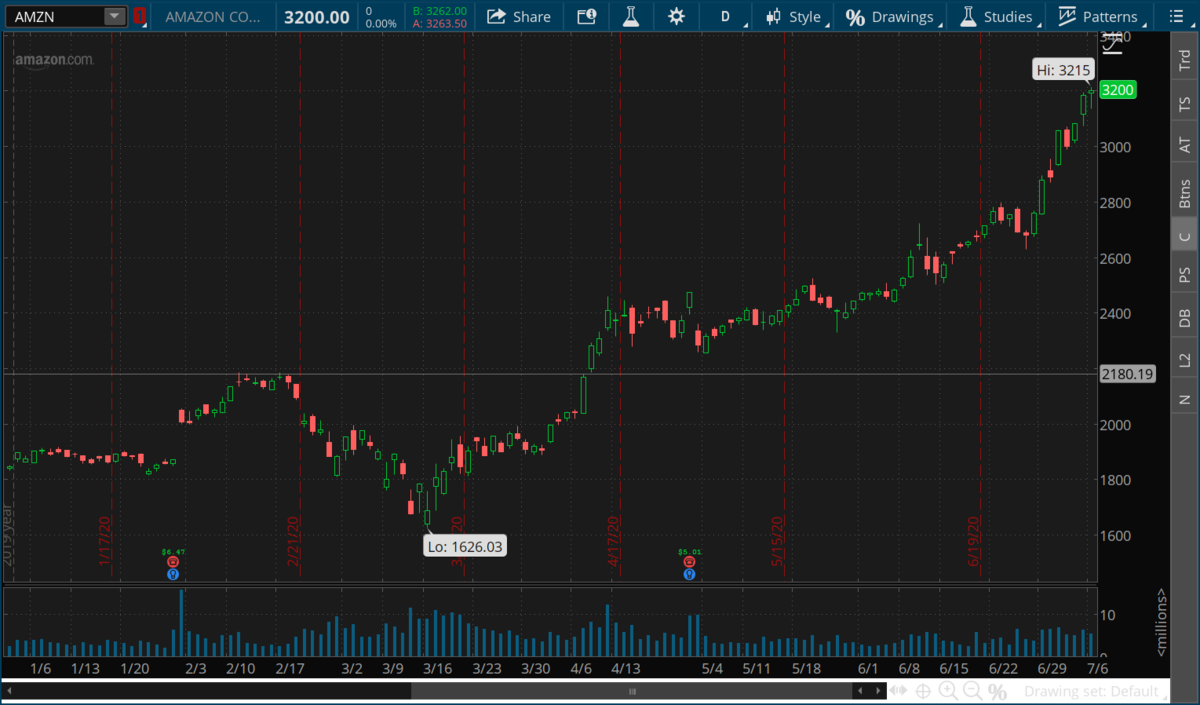The width and height of the screenshot is (1200, 705).
Task: Click the expand-to-fit arrows icon
Action: click(x=899, y=691)
